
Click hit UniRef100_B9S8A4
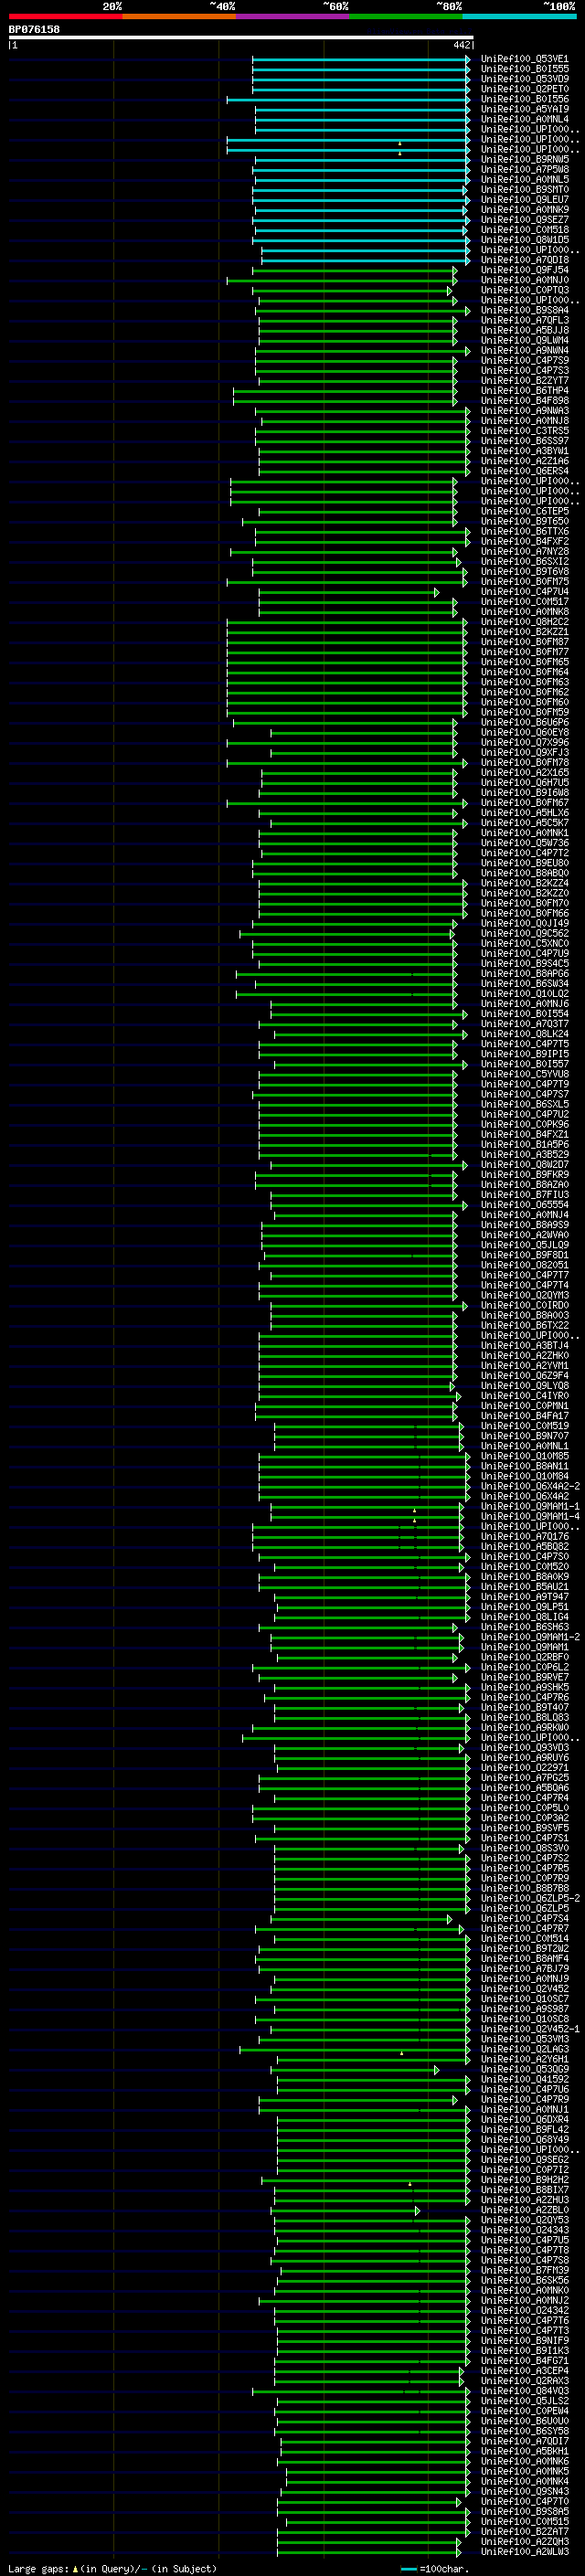(x=524, y=310)
